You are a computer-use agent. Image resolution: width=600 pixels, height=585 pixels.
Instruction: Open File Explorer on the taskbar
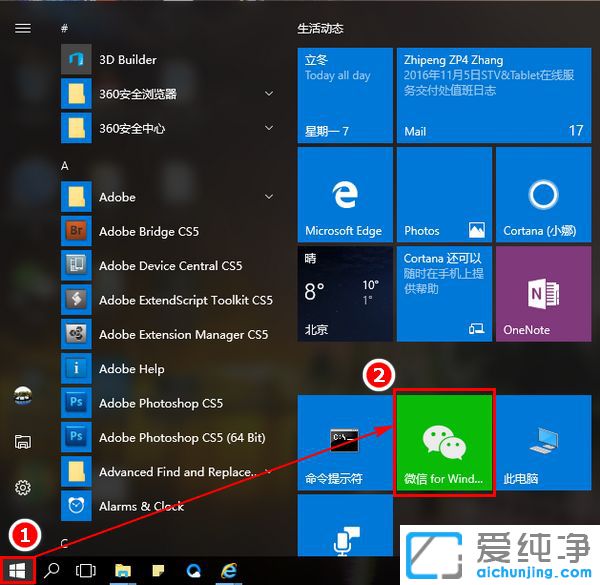click(x=123, y=570)
